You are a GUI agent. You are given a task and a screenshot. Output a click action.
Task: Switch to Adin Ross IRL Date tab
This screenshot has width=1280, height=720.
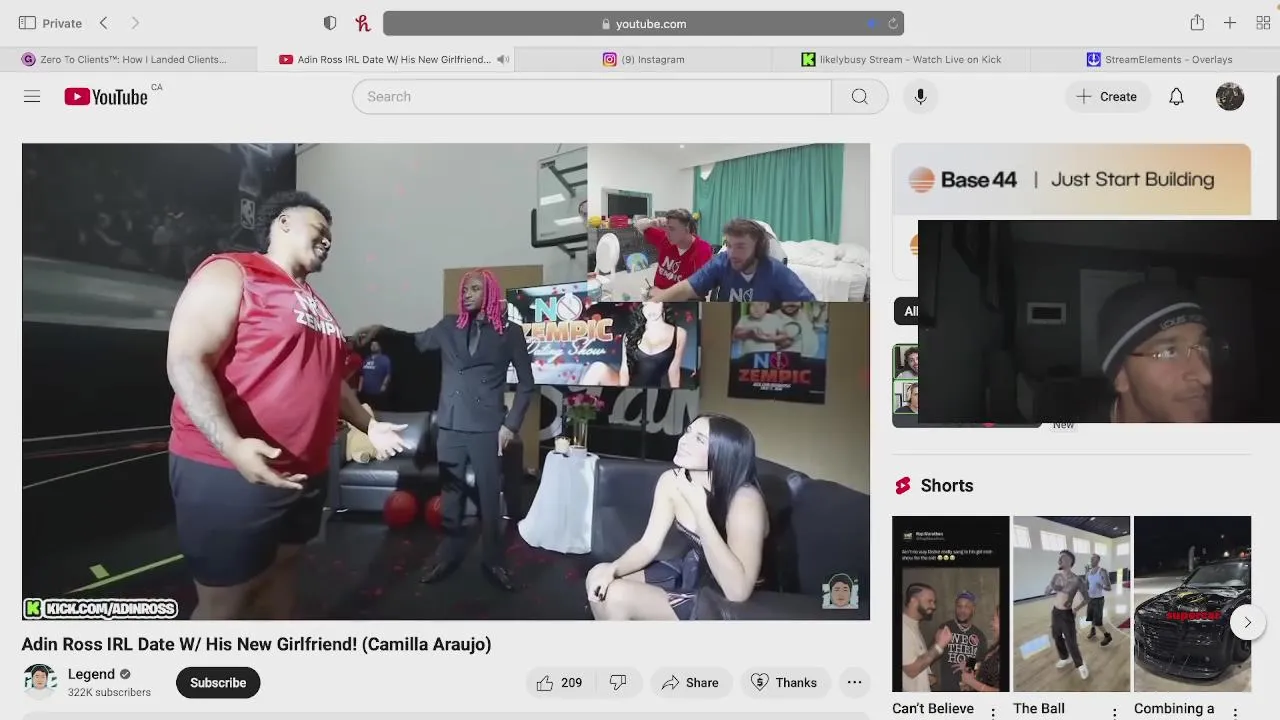click(x=385, y=59)
